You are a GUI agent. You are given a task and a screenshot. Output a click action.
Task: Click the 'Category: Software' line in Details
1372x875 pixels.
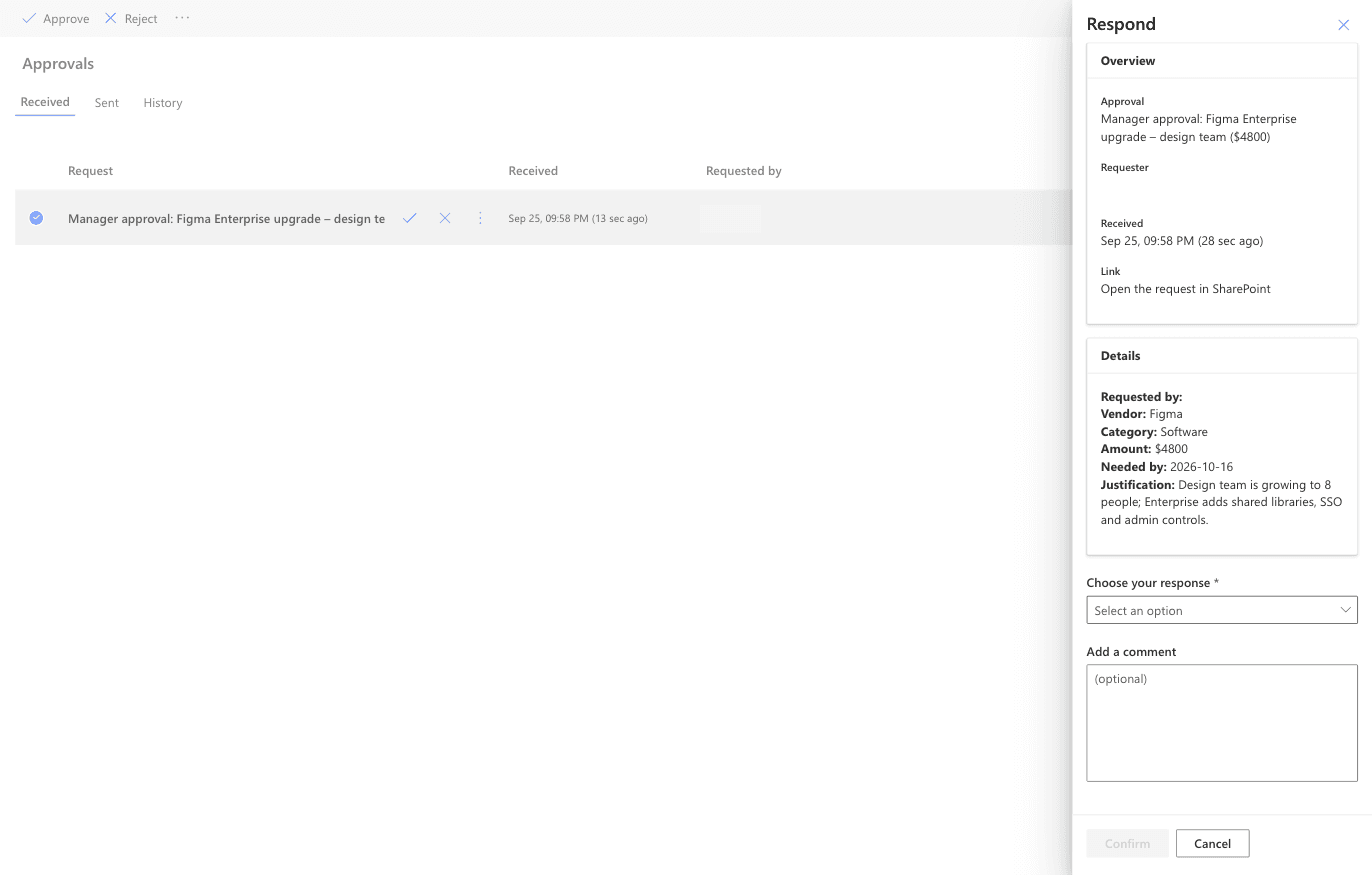tap(1154, 432)
